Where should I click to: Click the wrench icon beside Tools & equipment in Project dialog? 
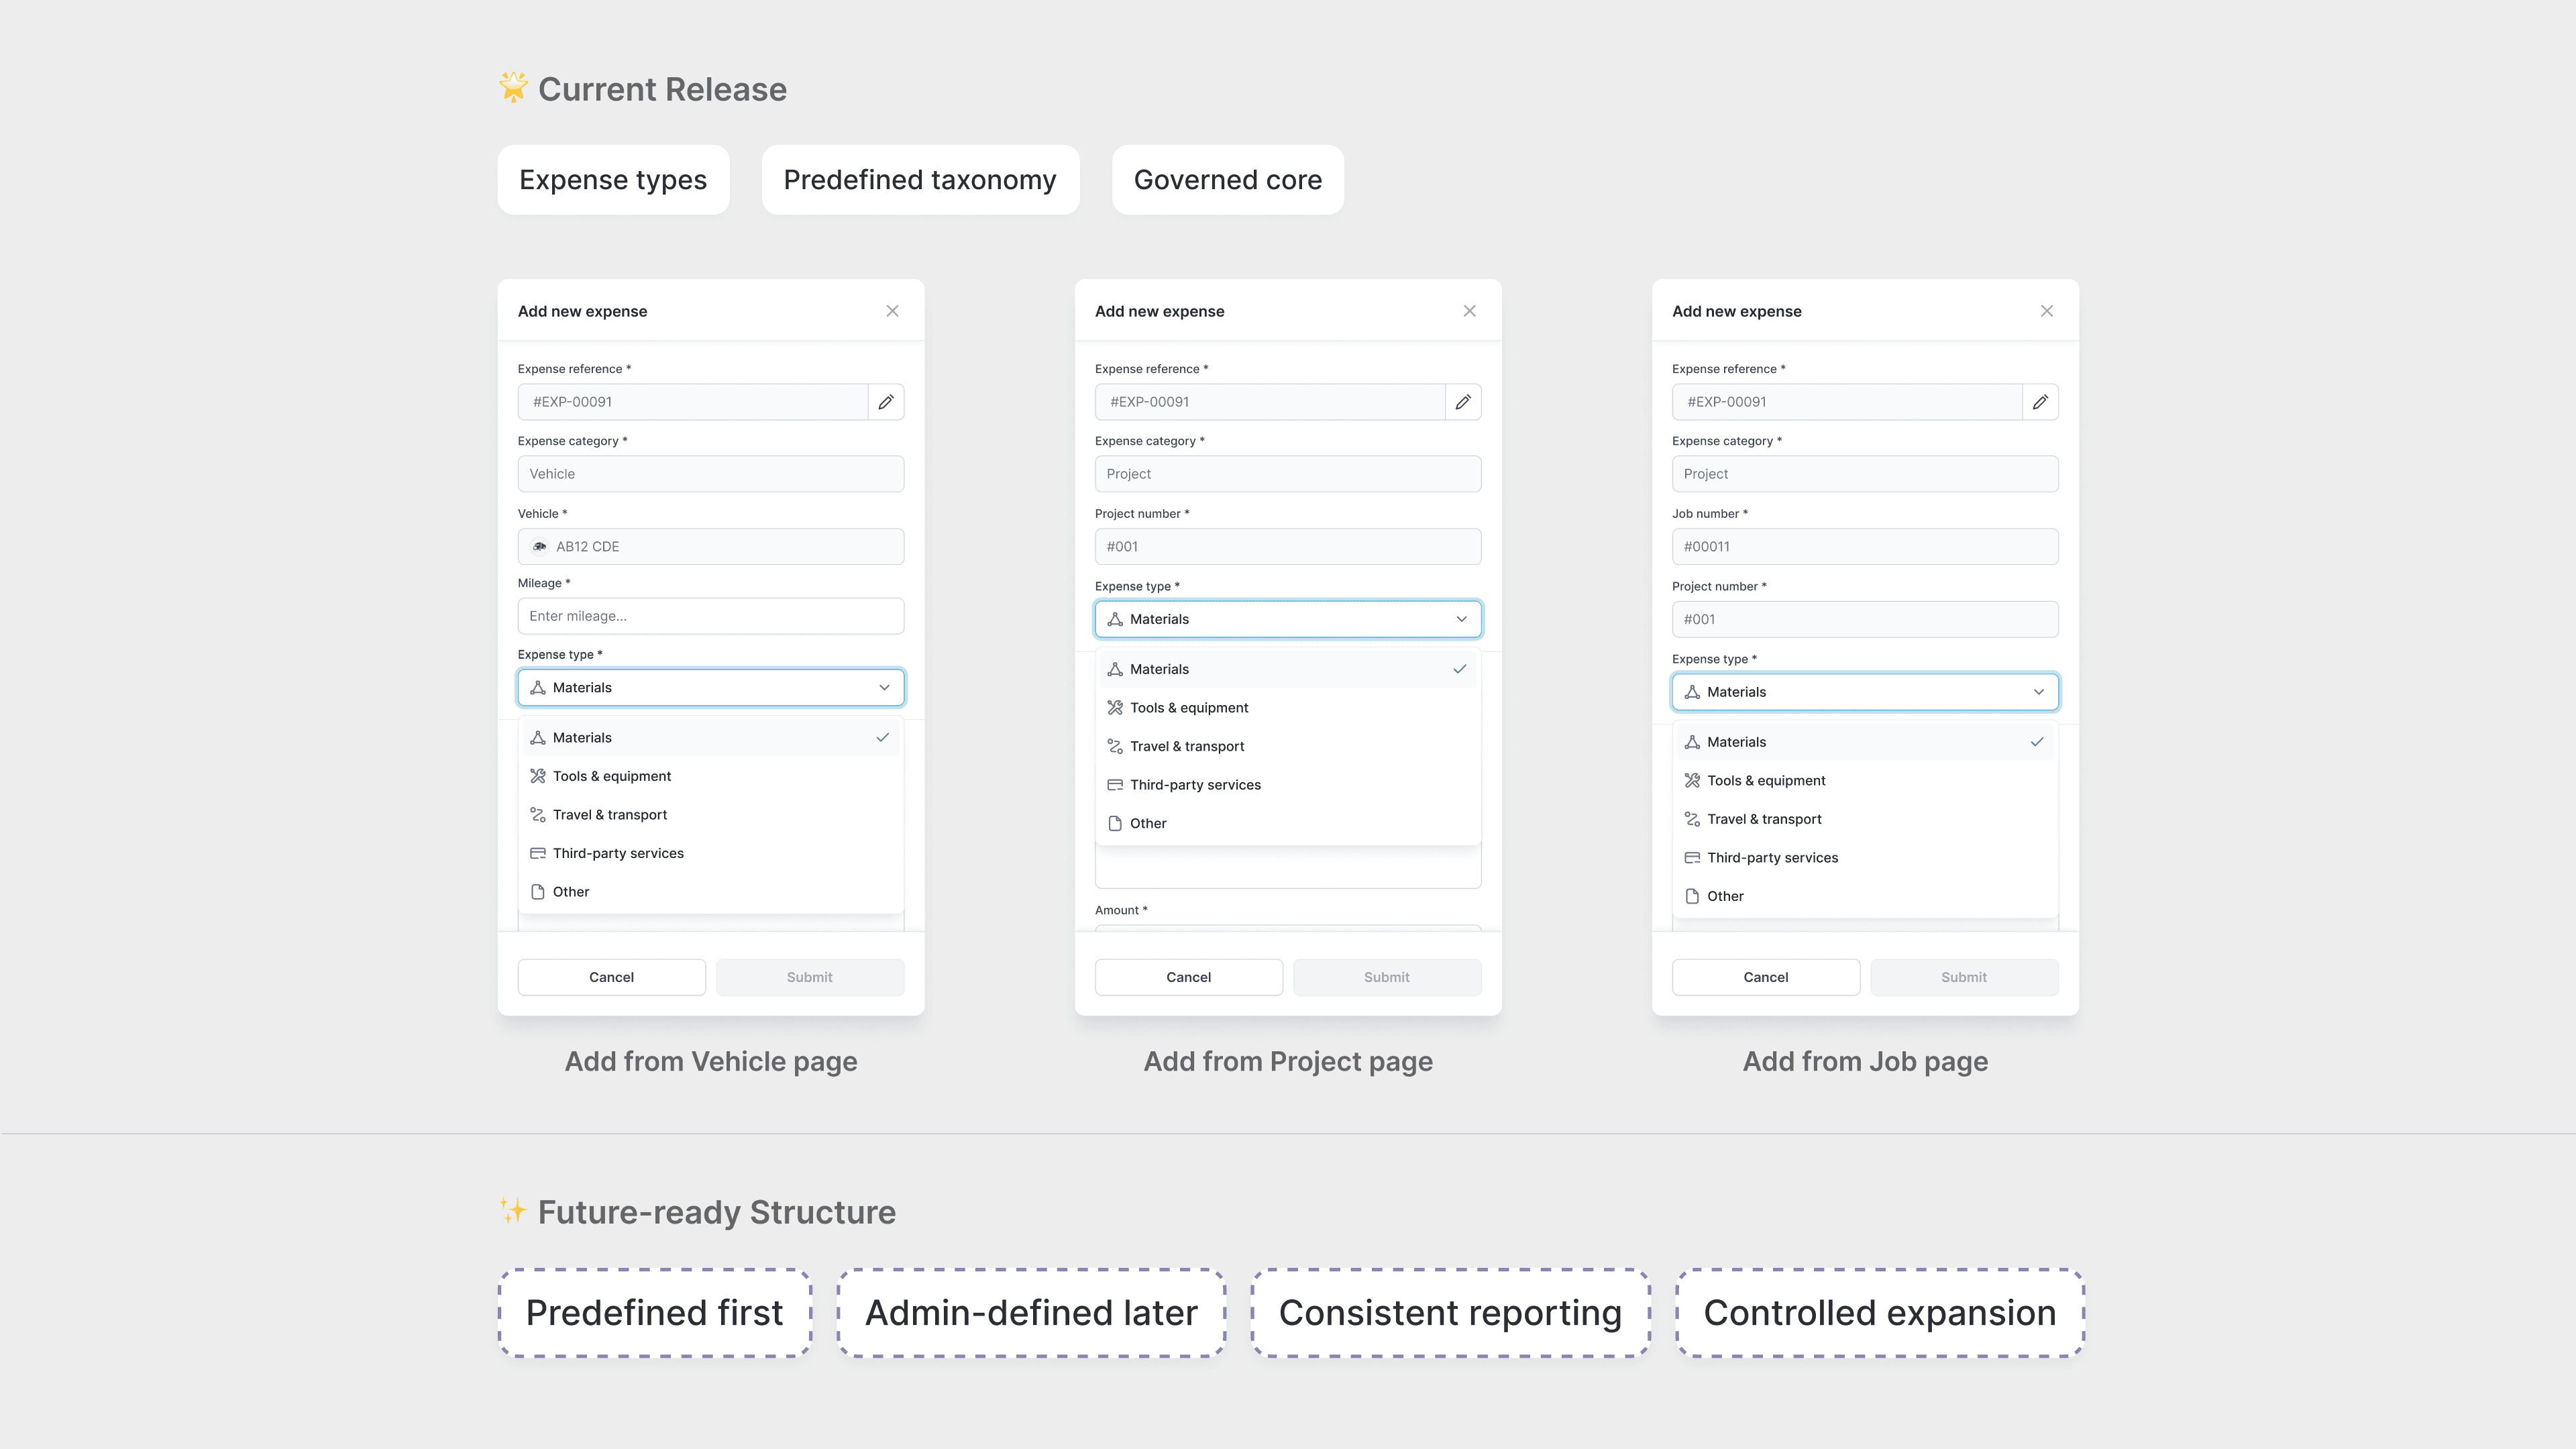point(1115,708)
